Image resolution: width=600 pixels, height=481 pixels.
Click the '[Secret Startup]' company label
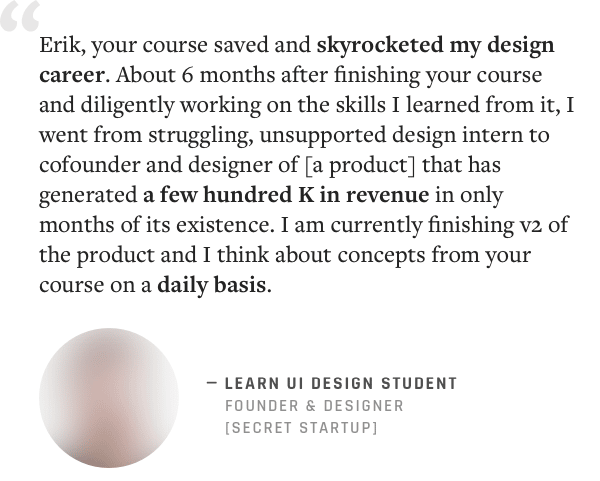(x=301, y=428)
